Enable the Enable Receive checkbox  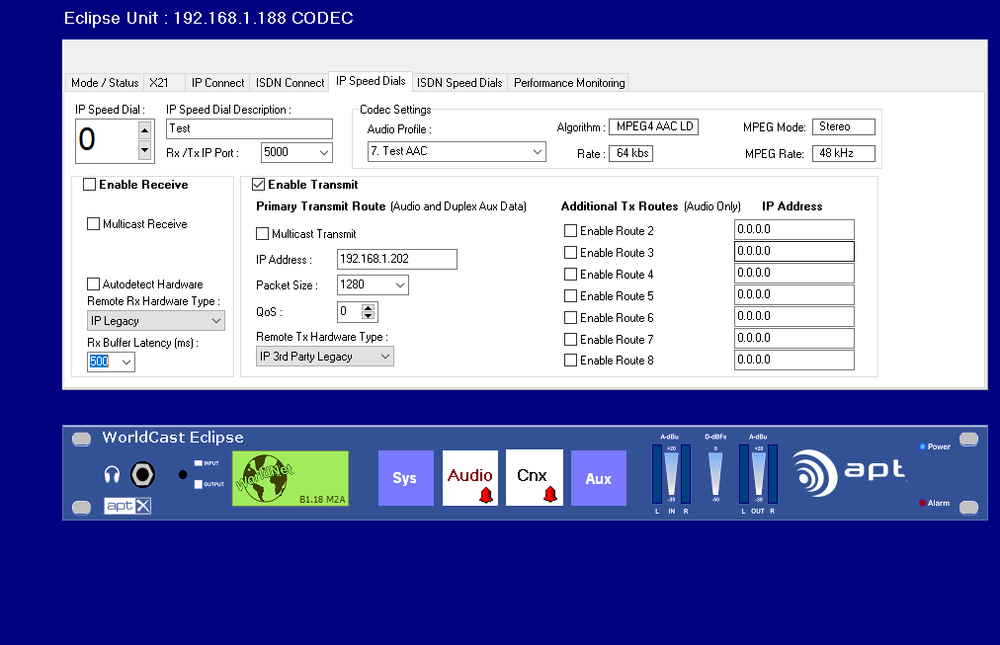tap(89, 184)
